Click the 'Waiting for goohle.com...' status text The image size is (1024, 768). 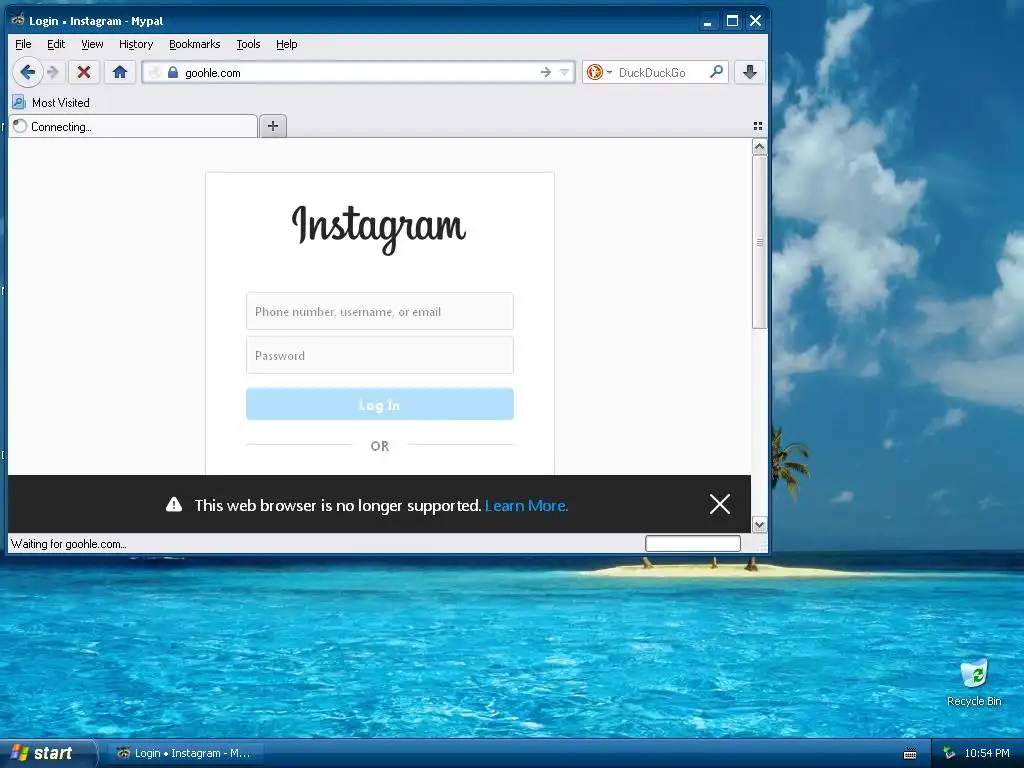(x=69, y=544)
